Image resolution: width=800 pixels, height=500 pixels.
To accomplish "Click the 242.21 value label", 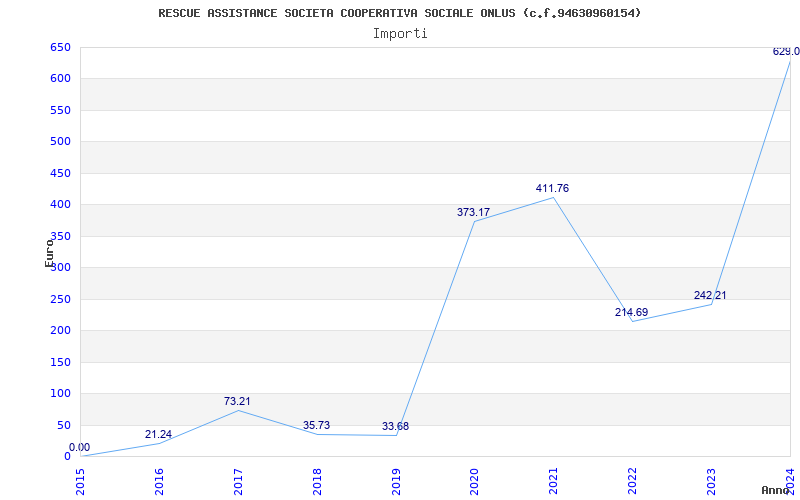I will (710, 295).
